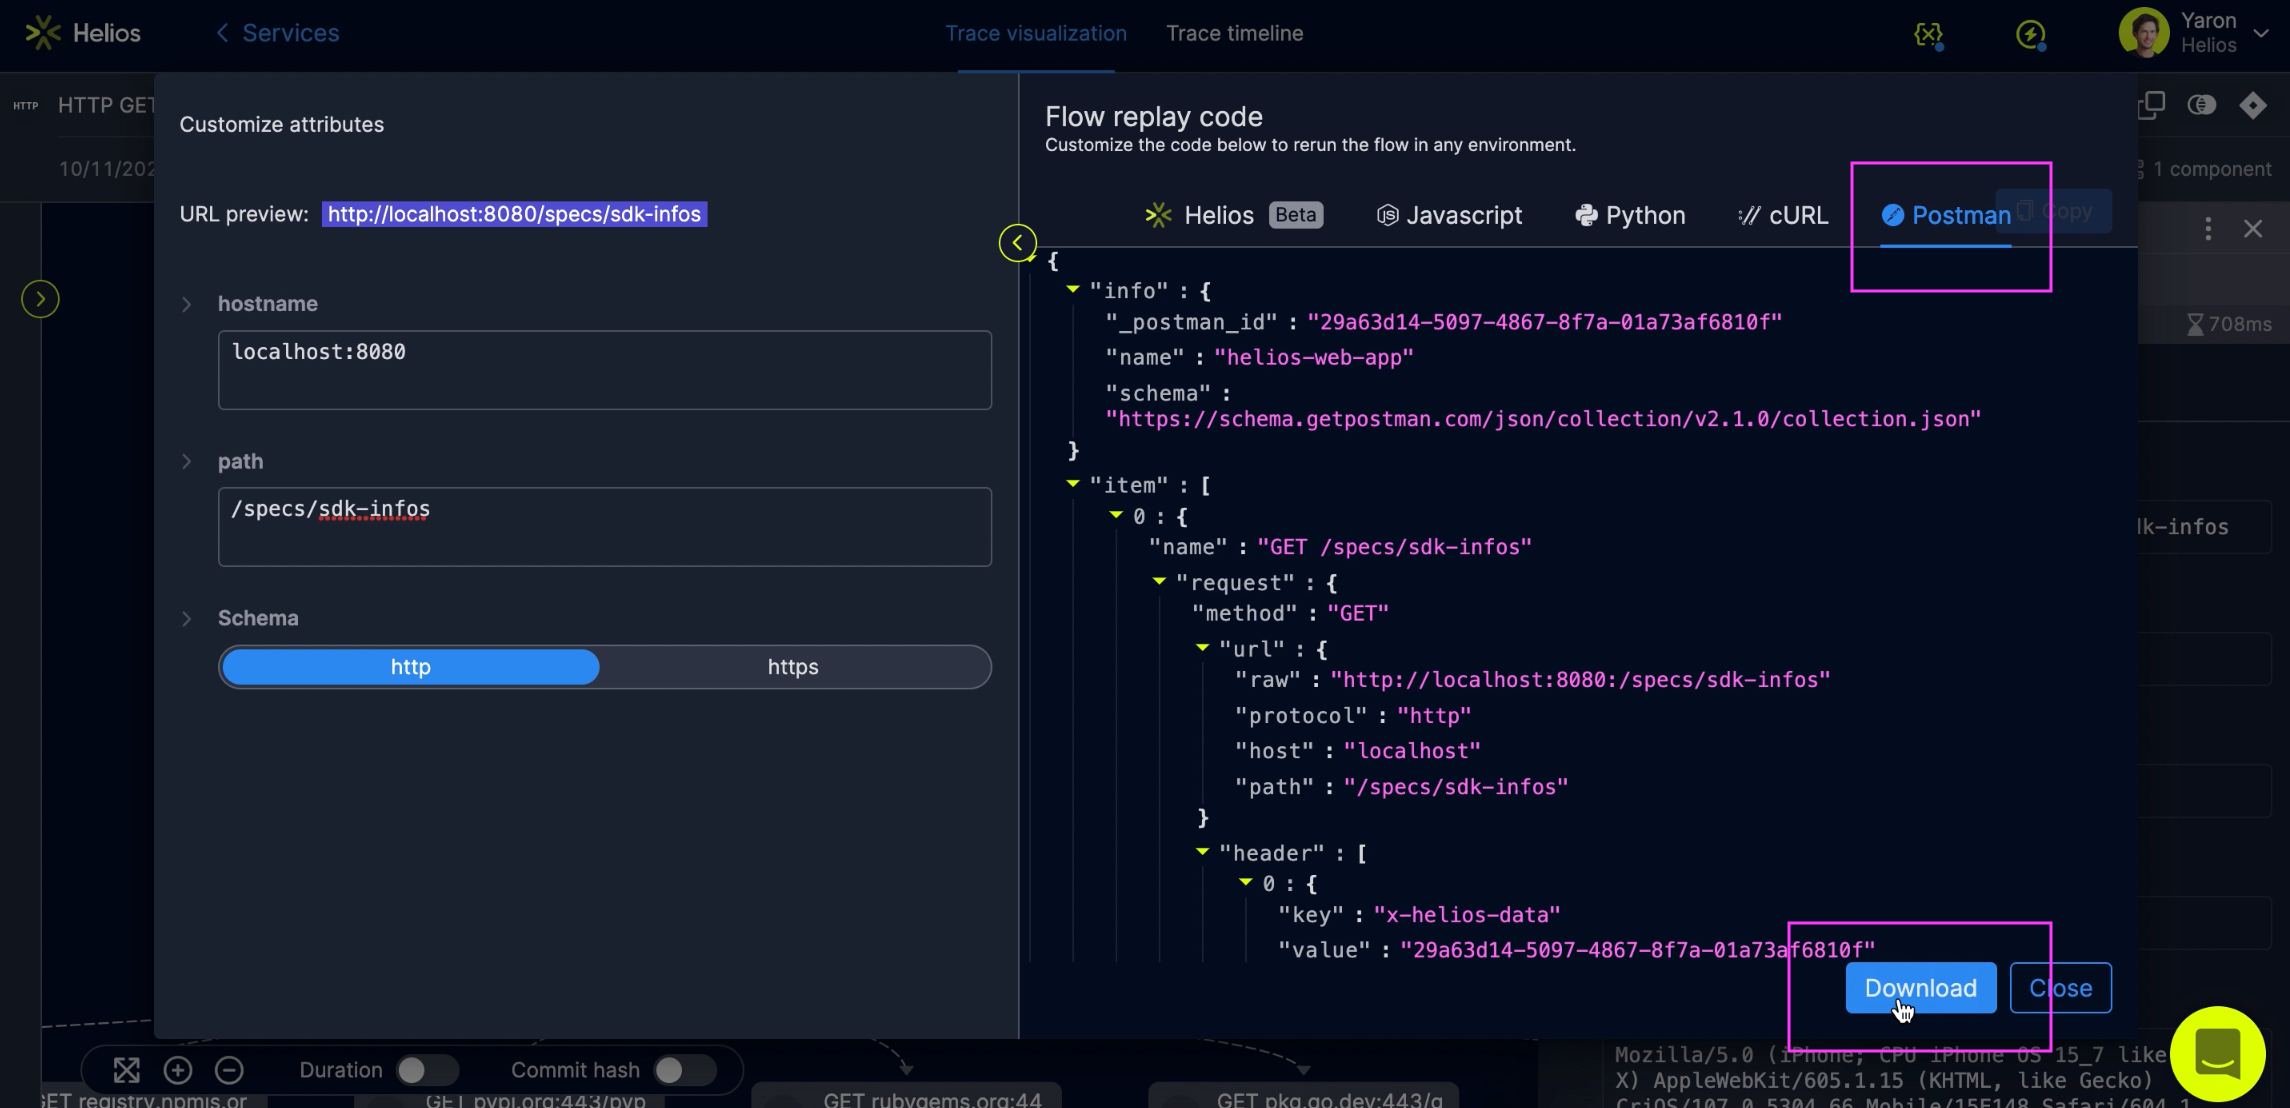The image size is (2290, 1108).
Task: Collapse attributes panel with yellow chevron circle
Action: pos(1017,242)
